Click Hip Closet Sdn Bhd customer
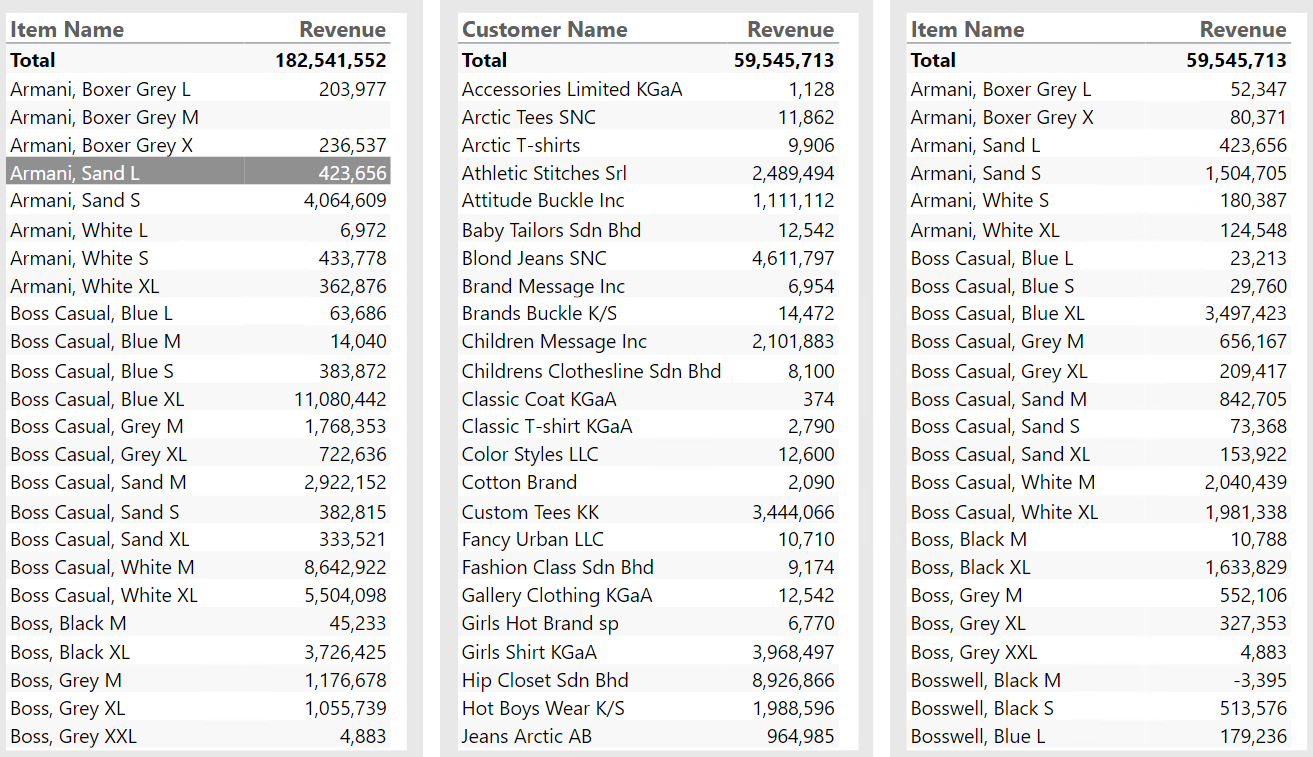 point(545,680)
